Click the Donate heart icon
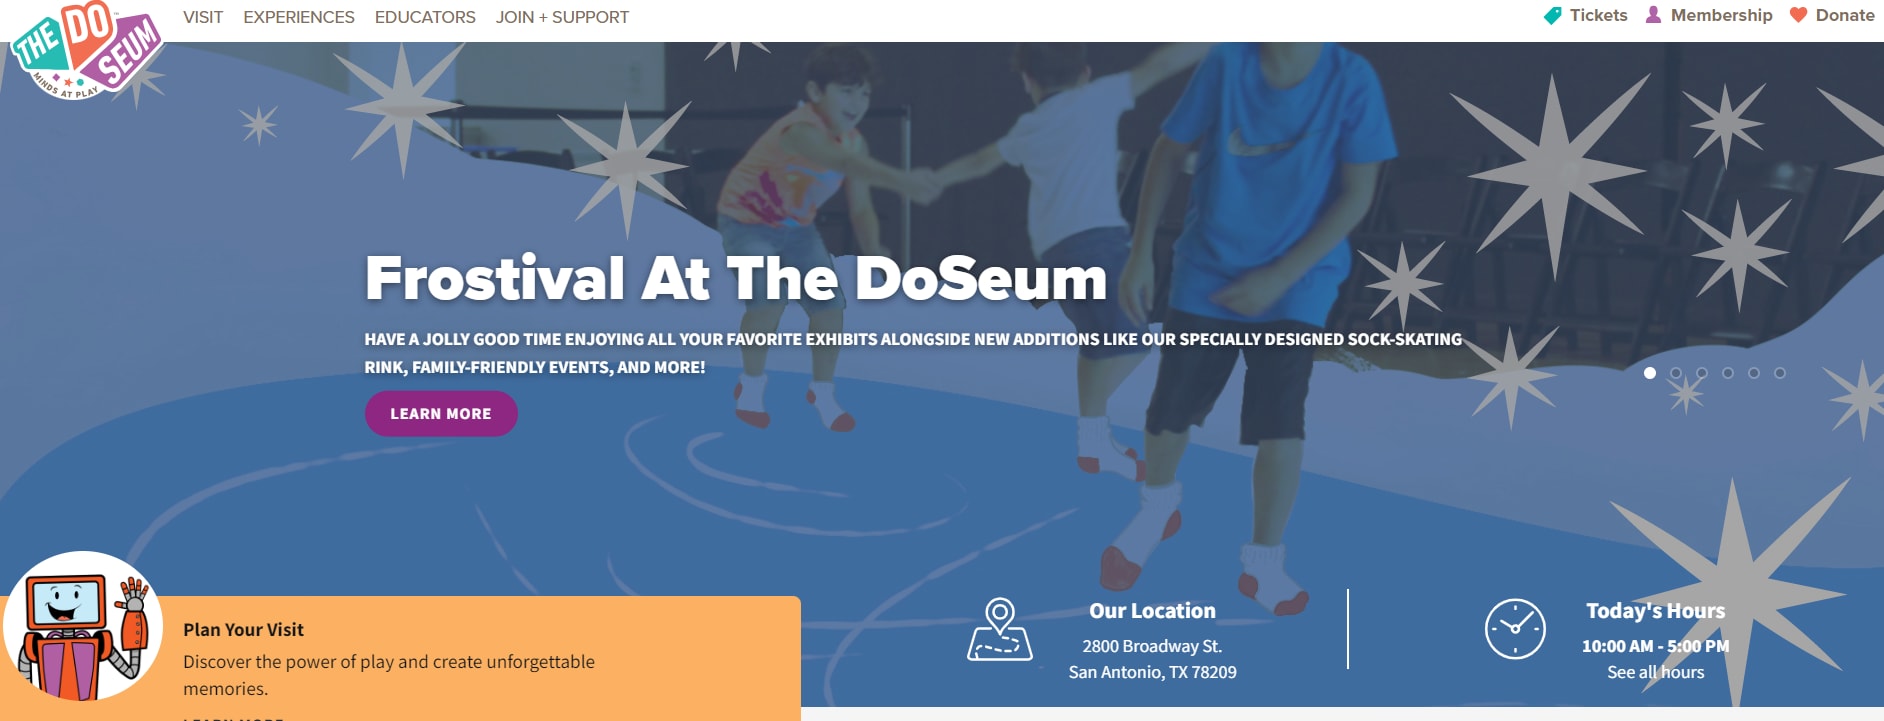This screenshot has height=721, width=1884. 1798,15
